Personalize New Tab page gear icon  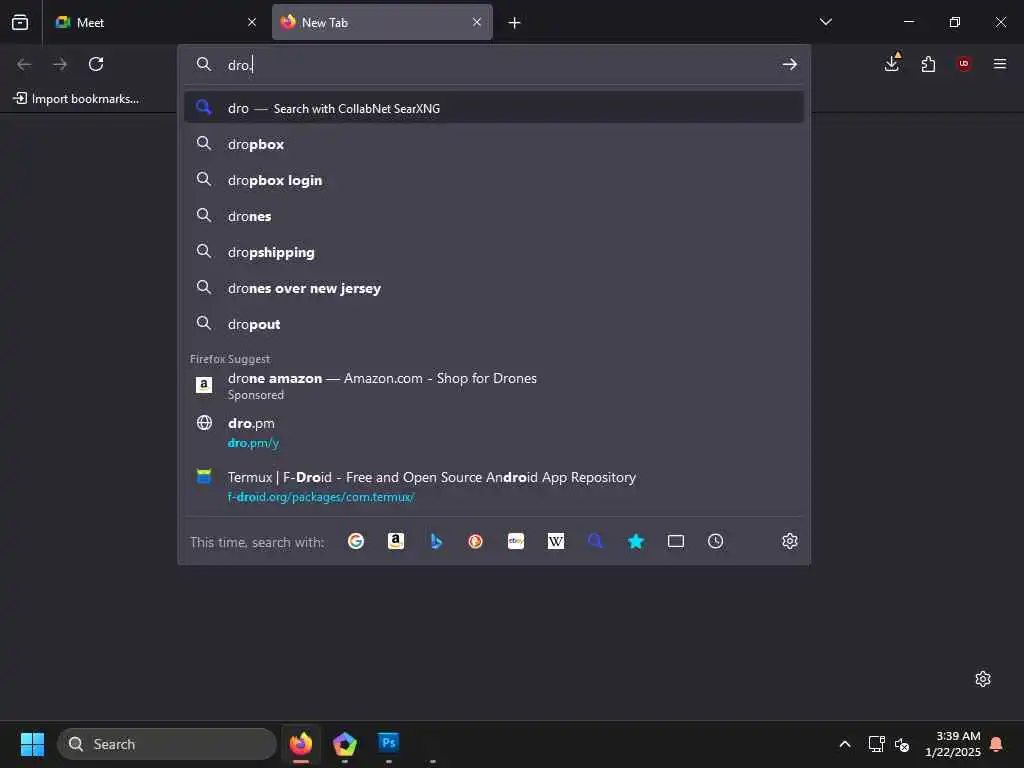983,679
